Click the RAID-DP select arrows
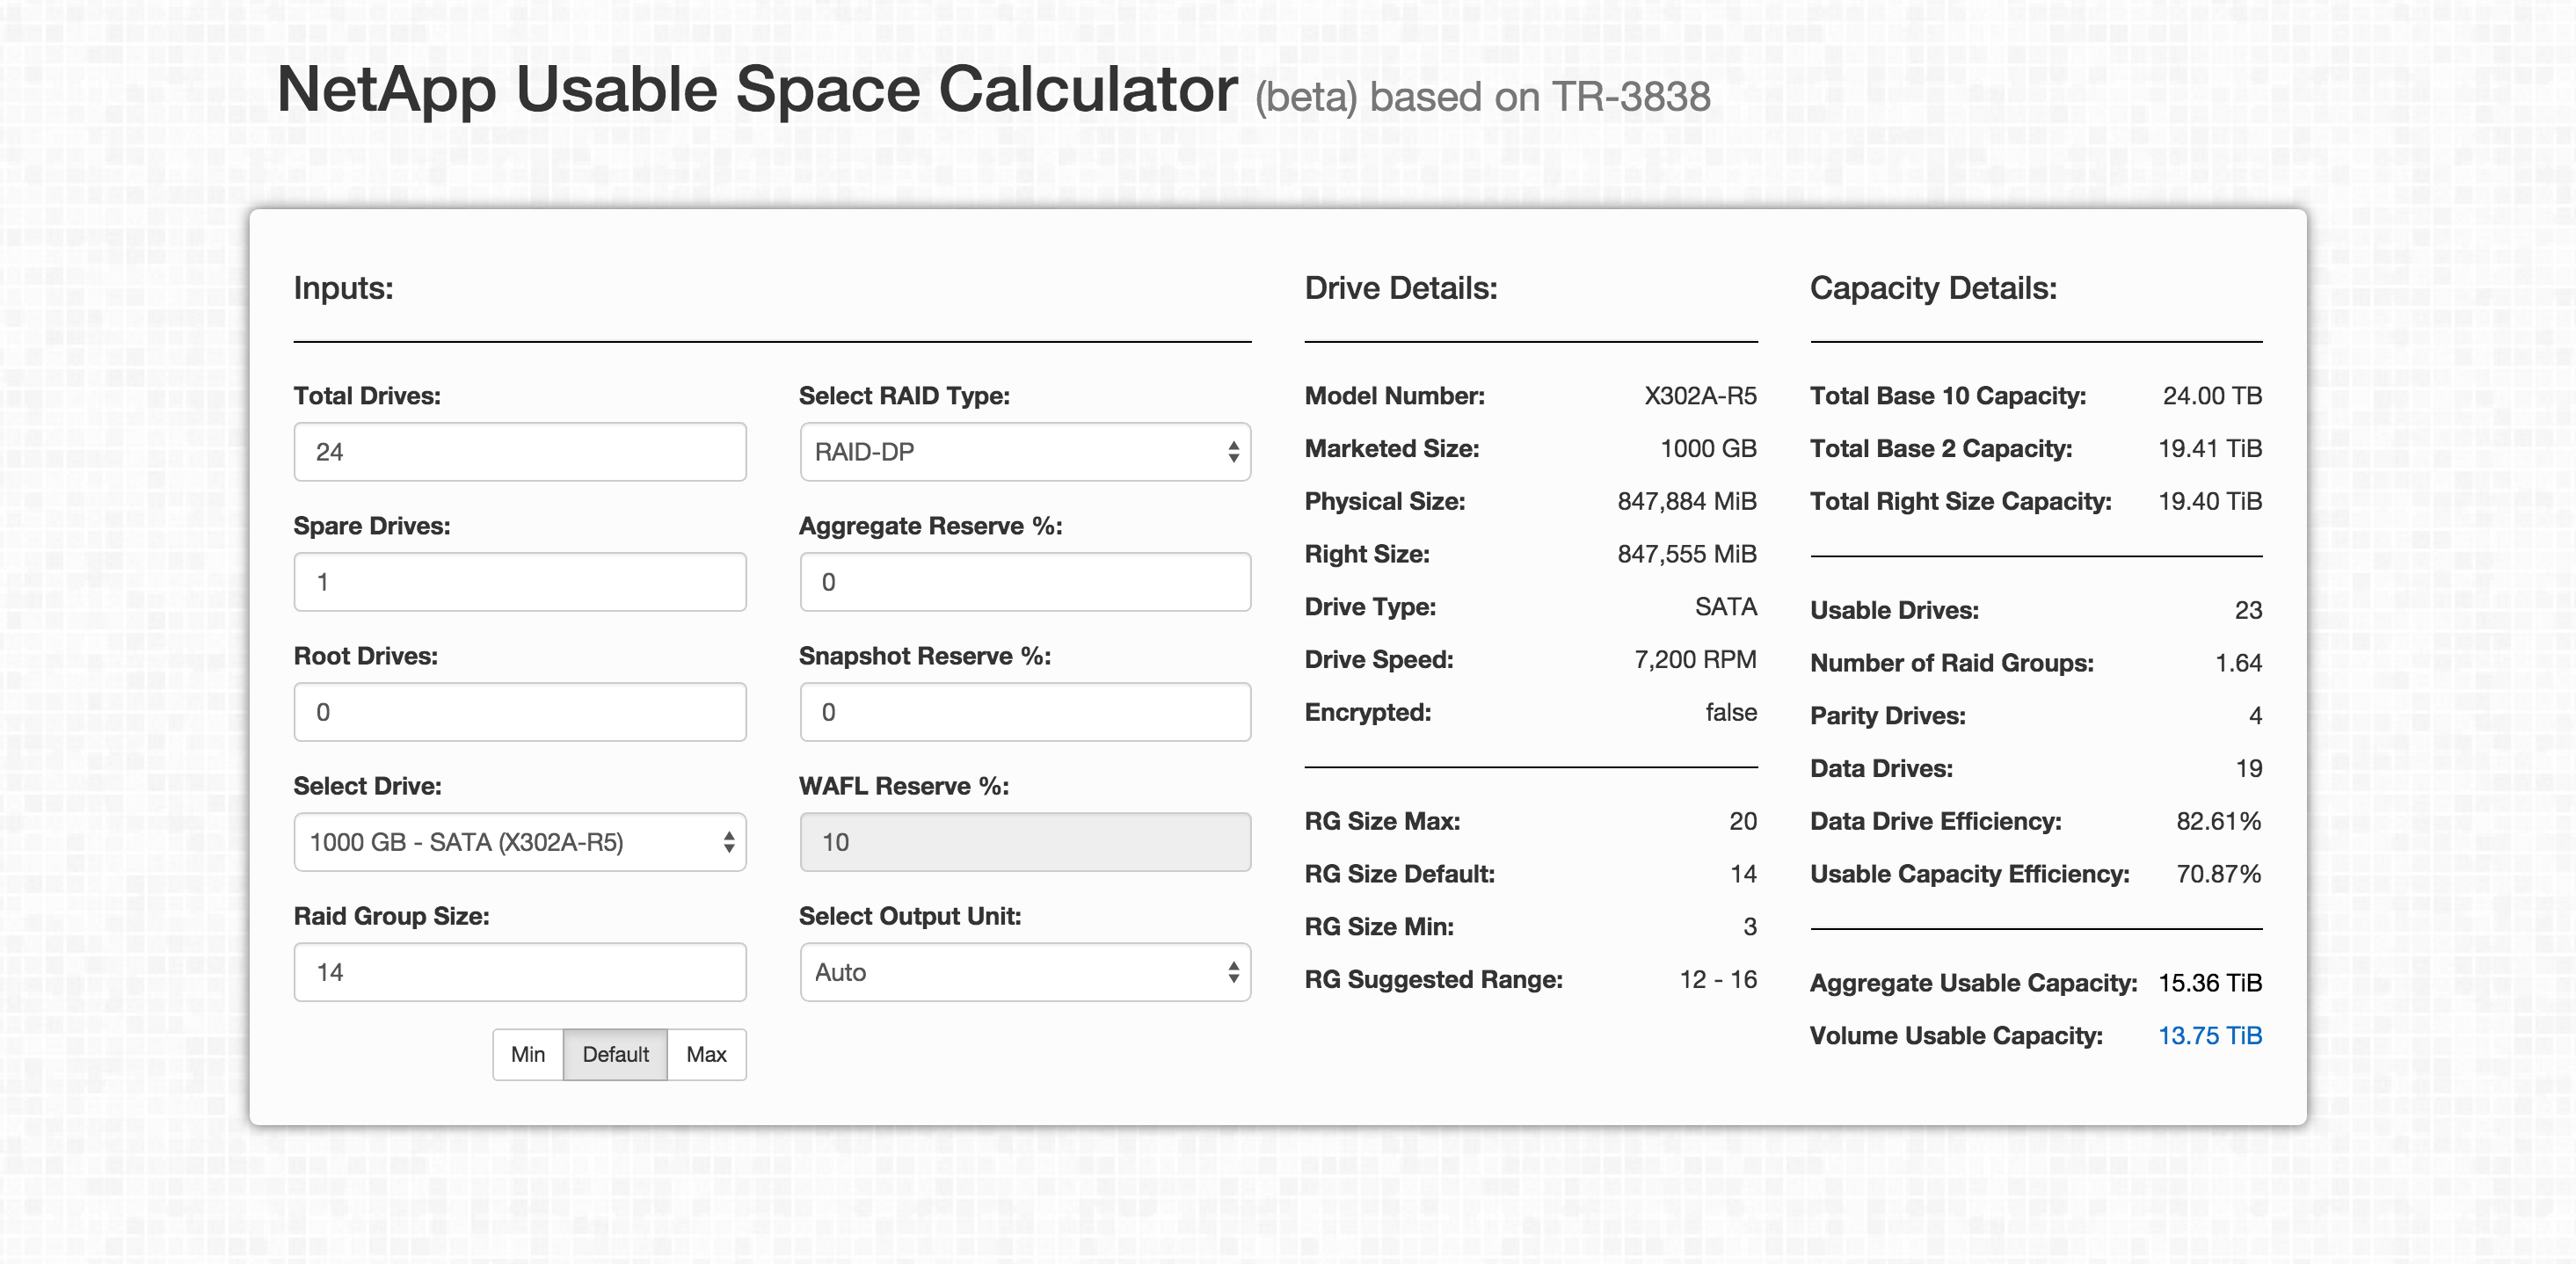The image size is (2576, 1264). (x=1233, y=452)
